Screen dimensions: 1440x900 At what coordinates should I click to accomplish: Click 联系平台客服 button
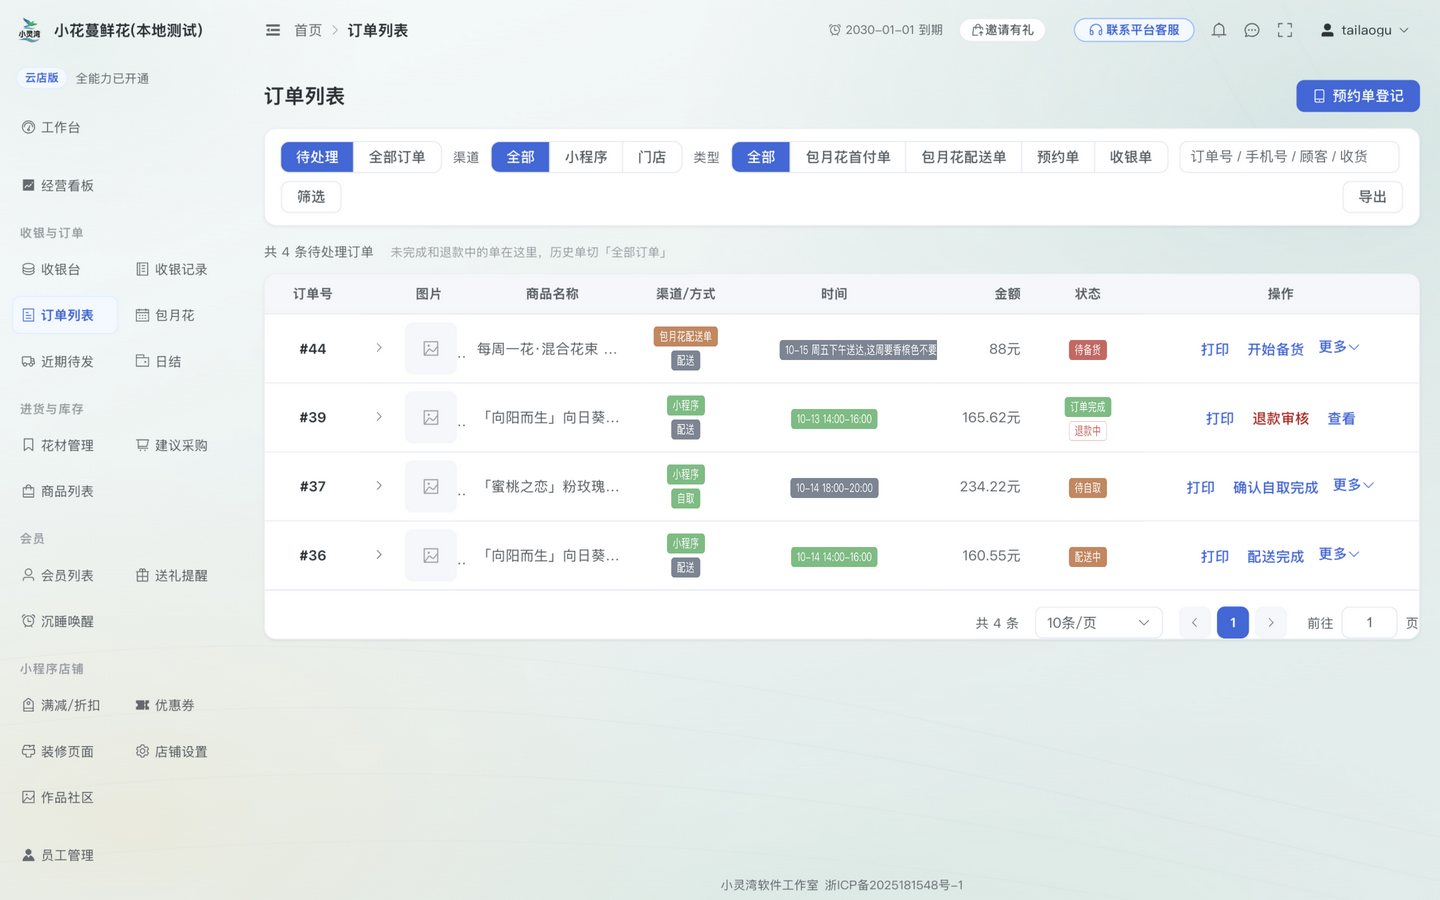(x=1134, y=30)
